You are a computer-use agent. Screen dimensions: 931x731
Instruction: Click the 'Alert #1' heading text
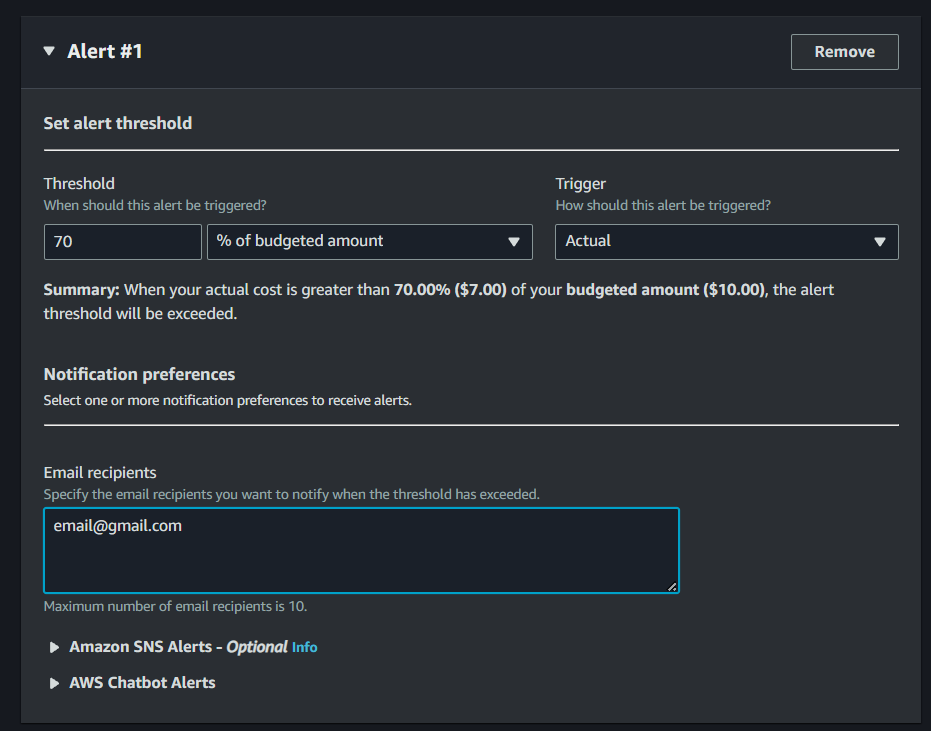[105, 51]
